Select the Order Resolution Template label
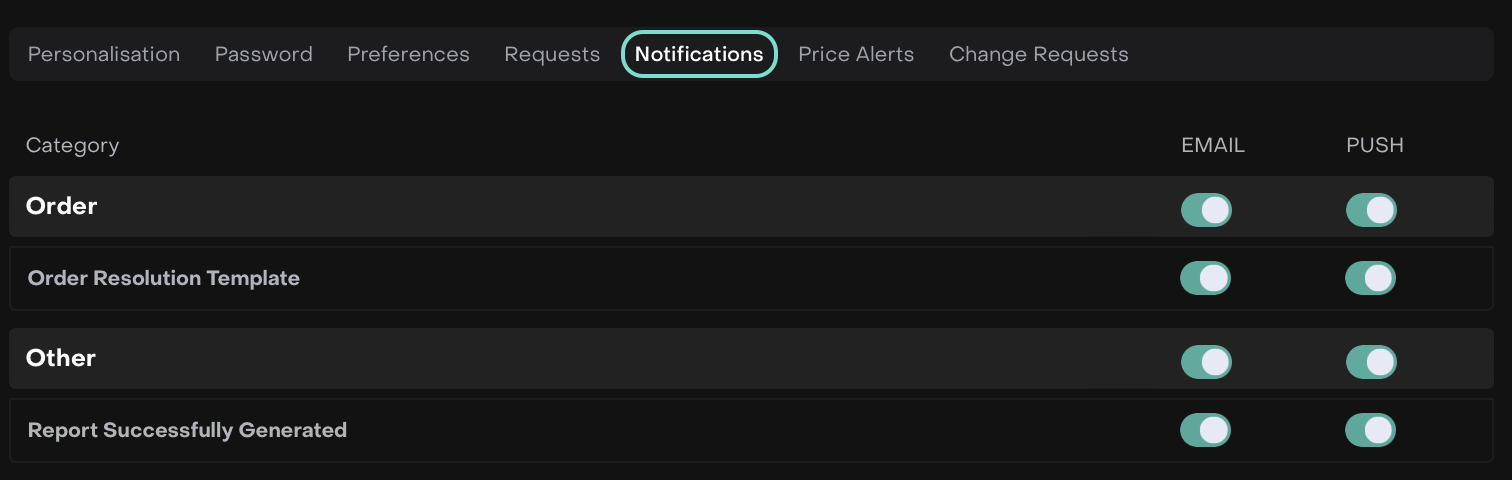 164,278
